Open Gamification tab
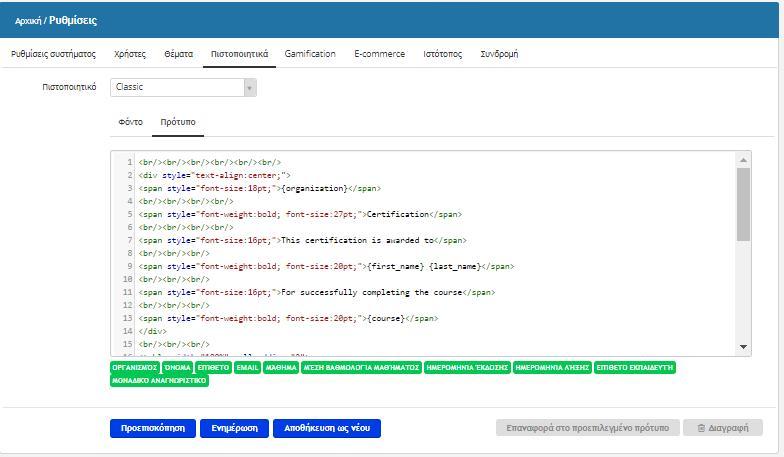 (310, 54)
